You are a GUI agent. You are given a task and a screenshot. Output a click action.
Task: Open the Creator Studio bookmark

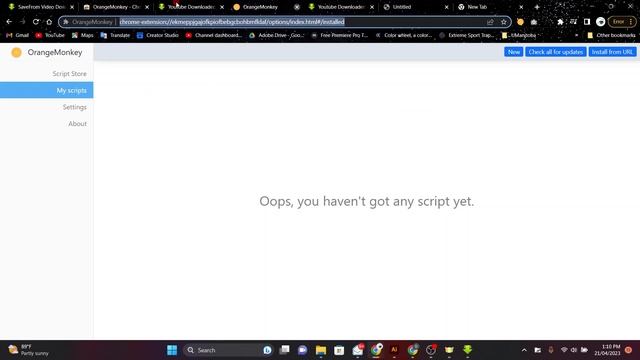[158, 35]
